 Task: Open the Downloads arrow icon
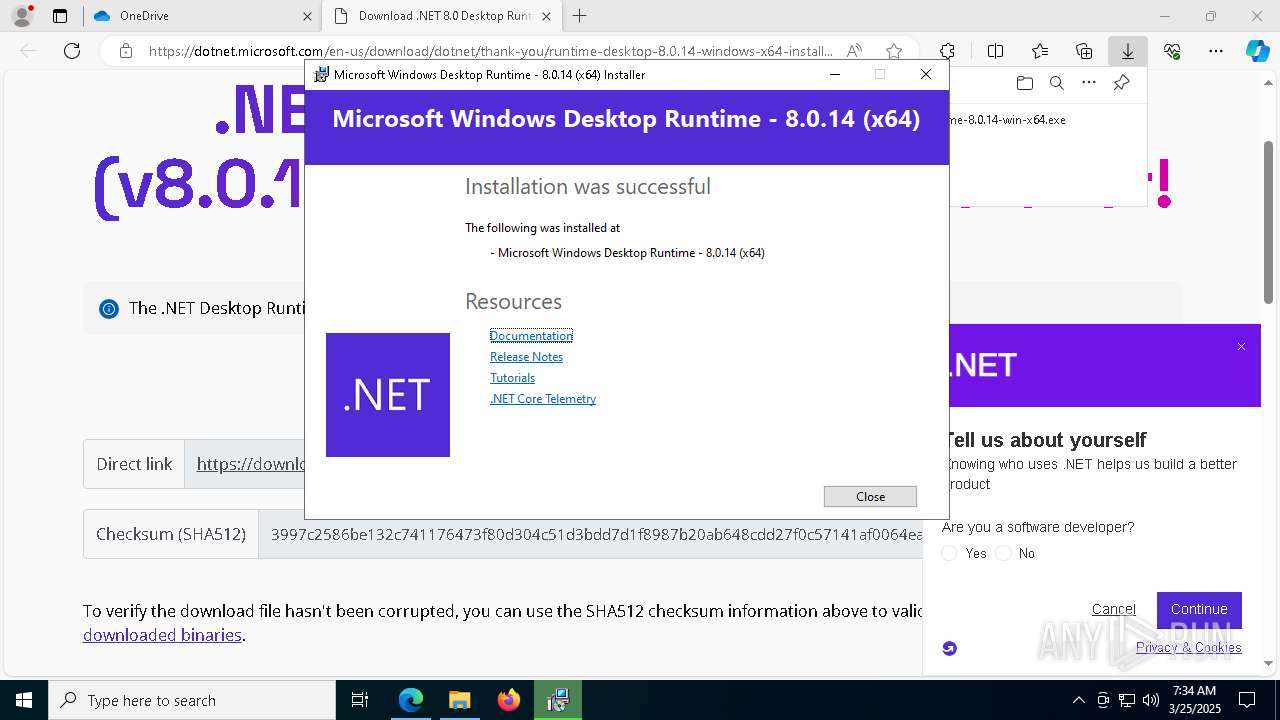click(x=1128, y=51)
